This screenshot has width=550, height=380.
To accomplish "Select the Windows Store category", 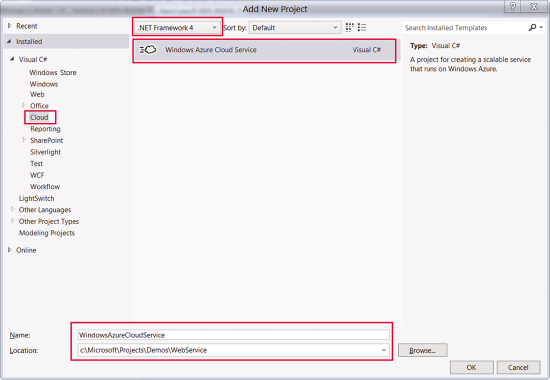I will coord(53,73).
